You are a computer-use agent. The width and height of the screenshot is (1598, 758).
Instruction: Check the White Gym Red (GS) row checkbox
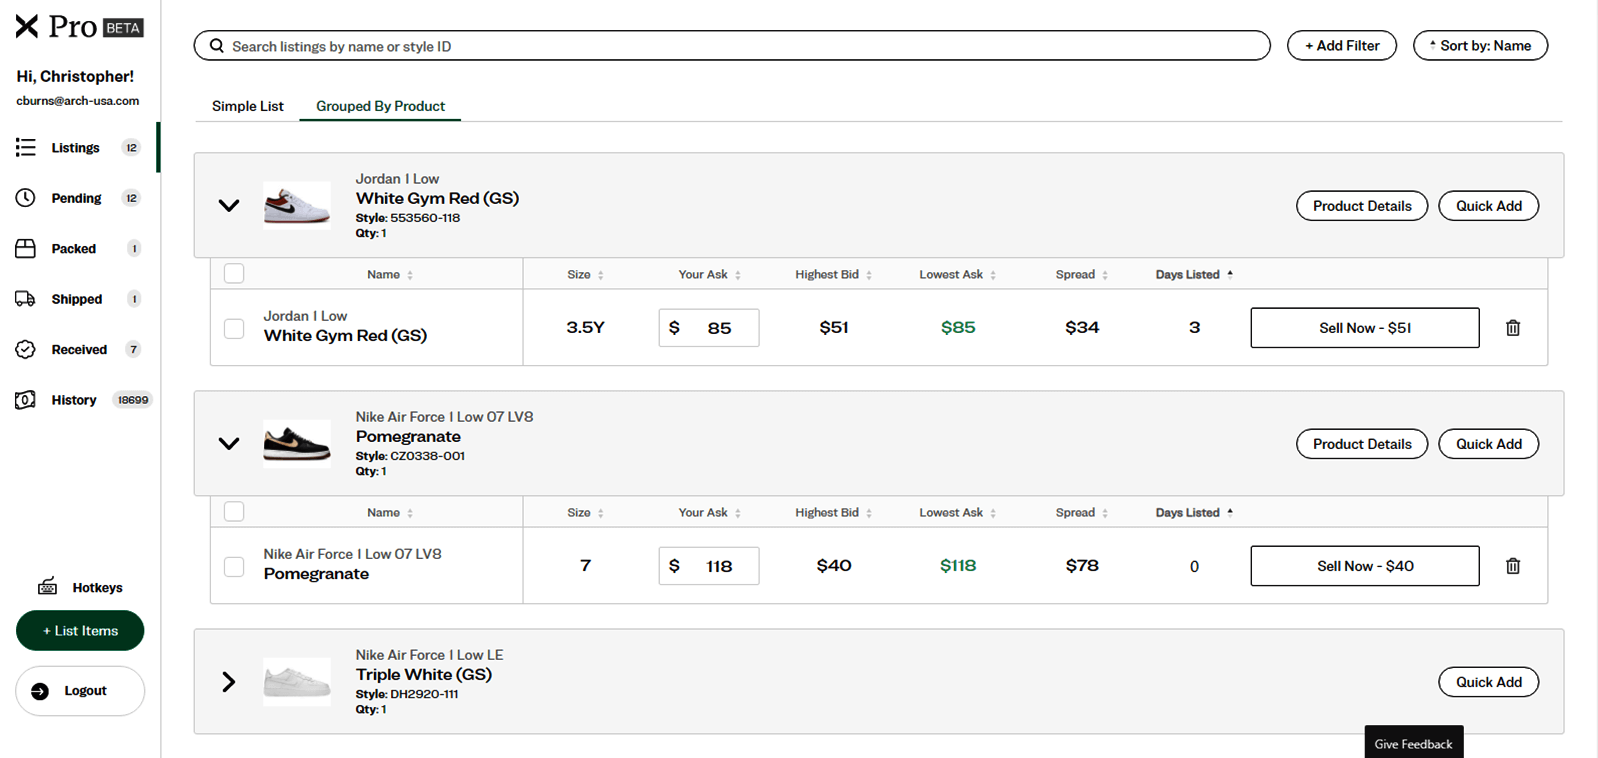tap(234, 328)
